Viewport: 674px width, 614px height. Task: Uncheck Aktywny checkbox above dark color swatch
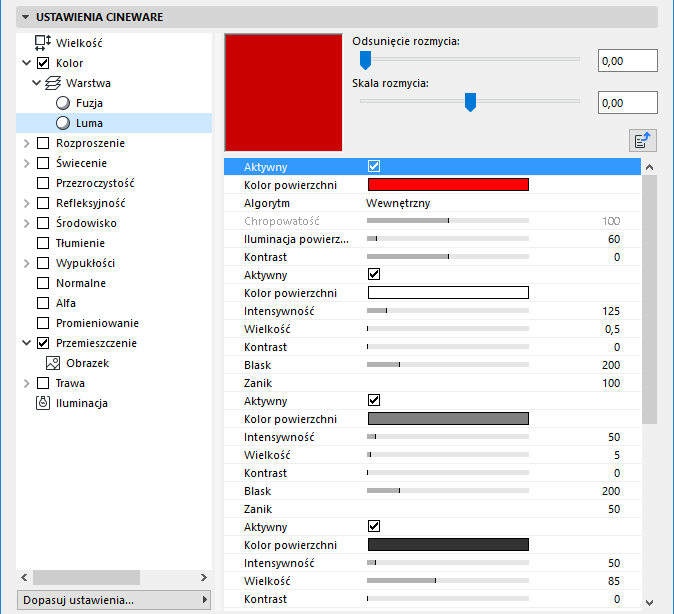374,526
